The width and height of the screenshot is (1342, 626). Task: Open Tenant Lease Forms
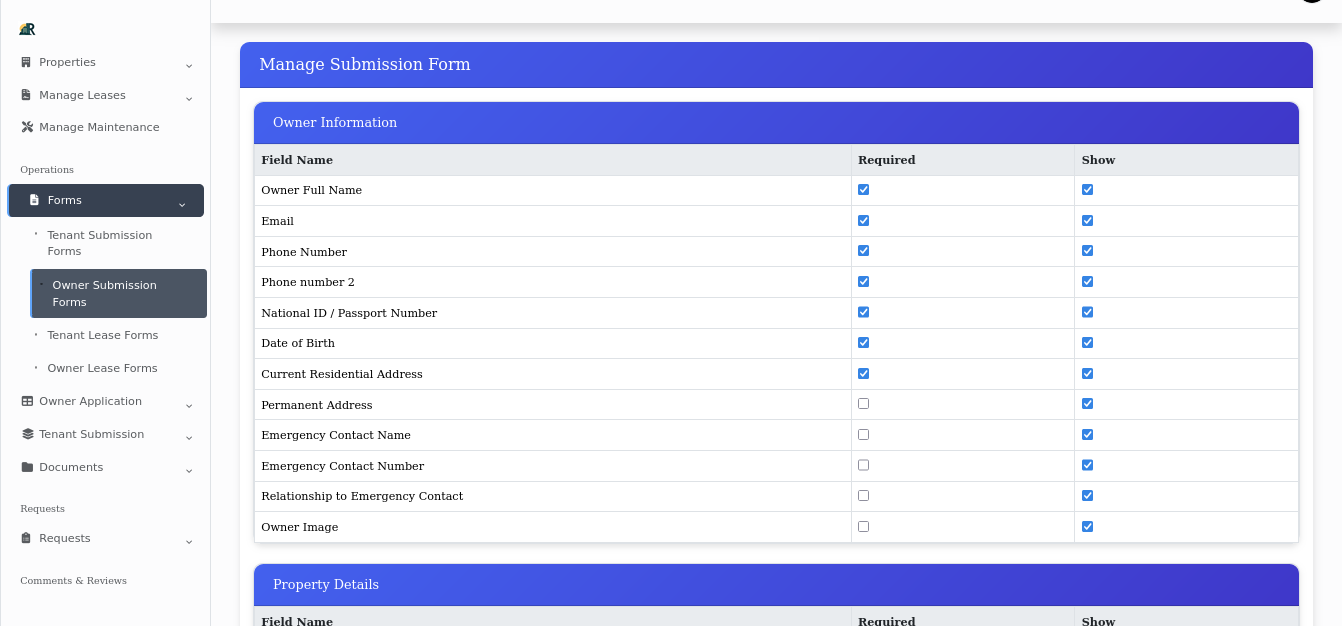click(103, 335)
